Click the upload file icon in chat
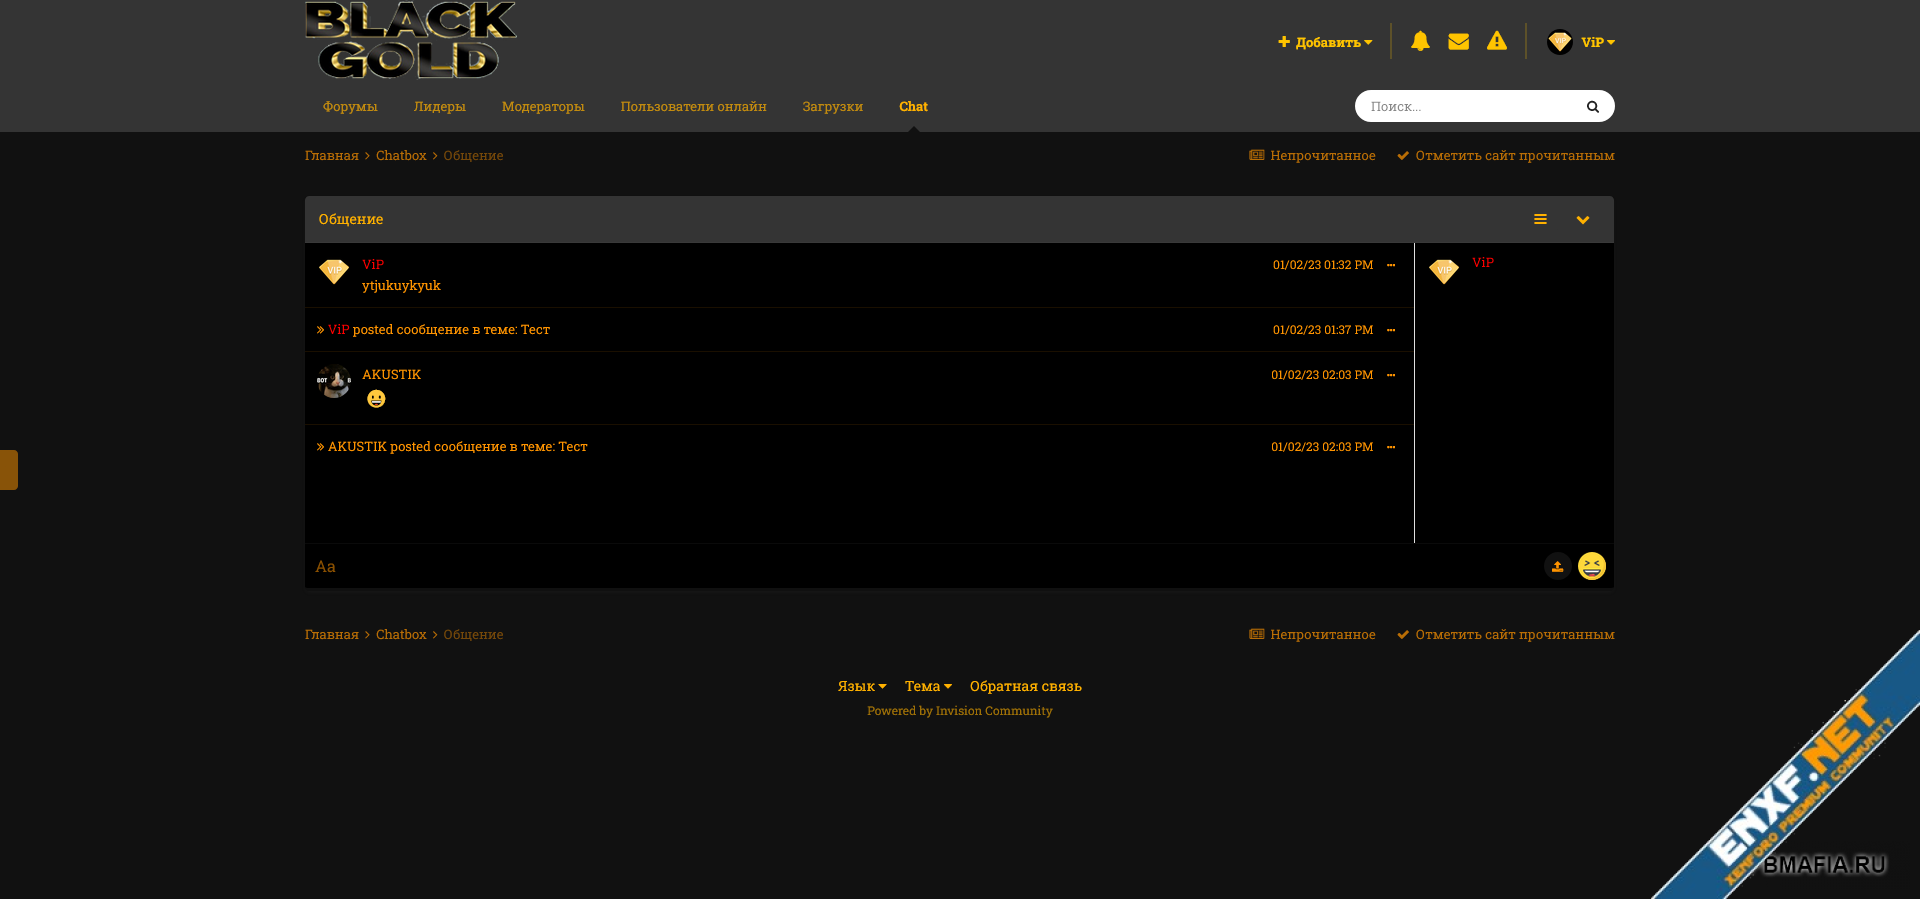The height and width of the screenshot is (899, 1920). [x=1557, y=566]
